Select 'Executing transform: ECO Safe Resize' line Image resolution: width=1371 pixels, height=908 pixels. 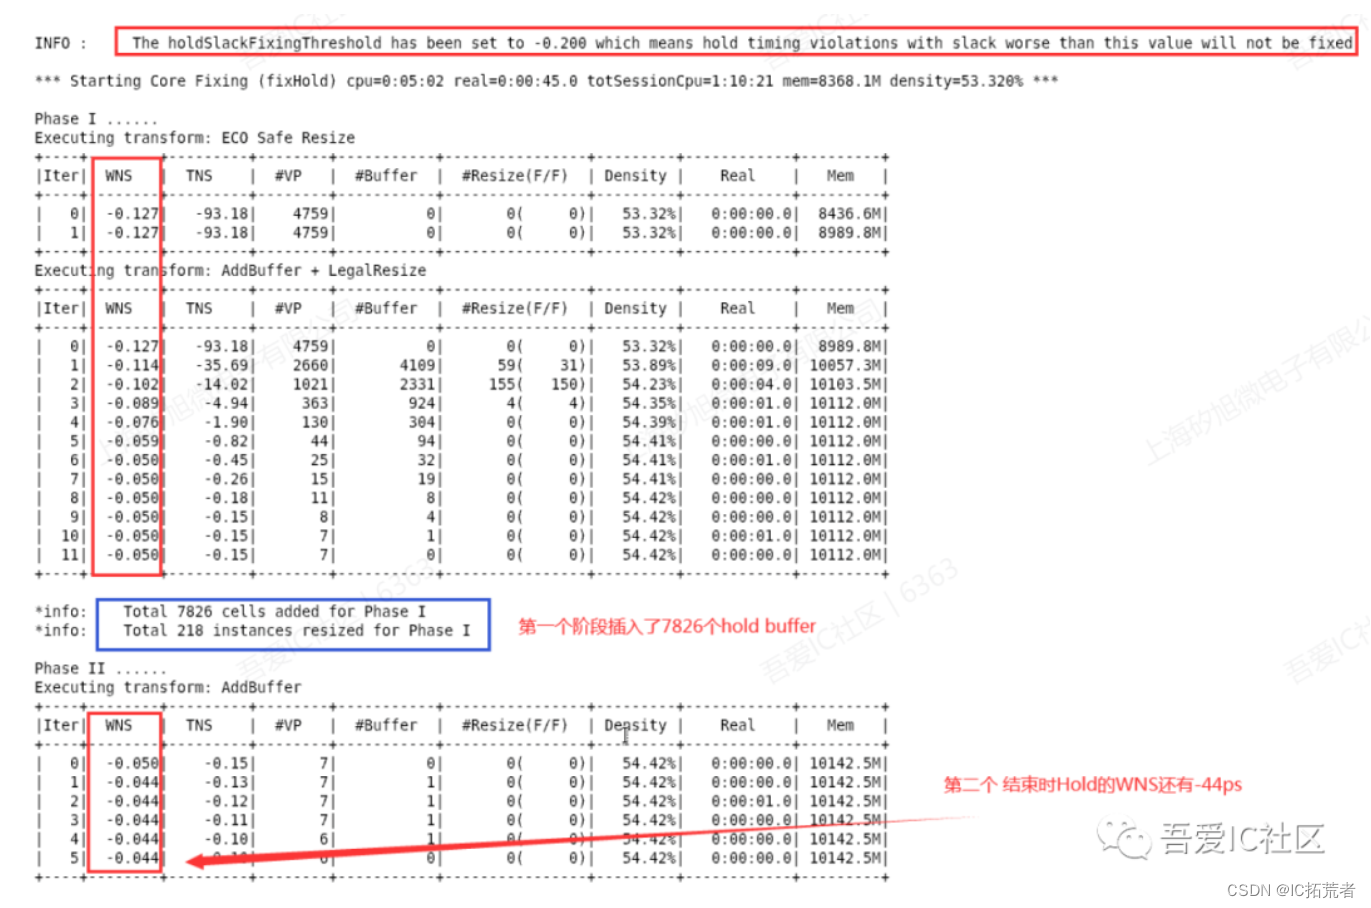[195, 138]
